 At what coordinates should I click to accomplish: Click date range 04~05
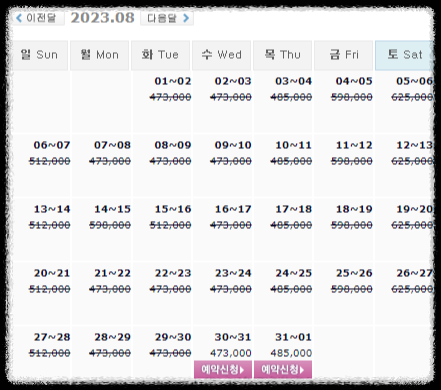click(354, 81)
